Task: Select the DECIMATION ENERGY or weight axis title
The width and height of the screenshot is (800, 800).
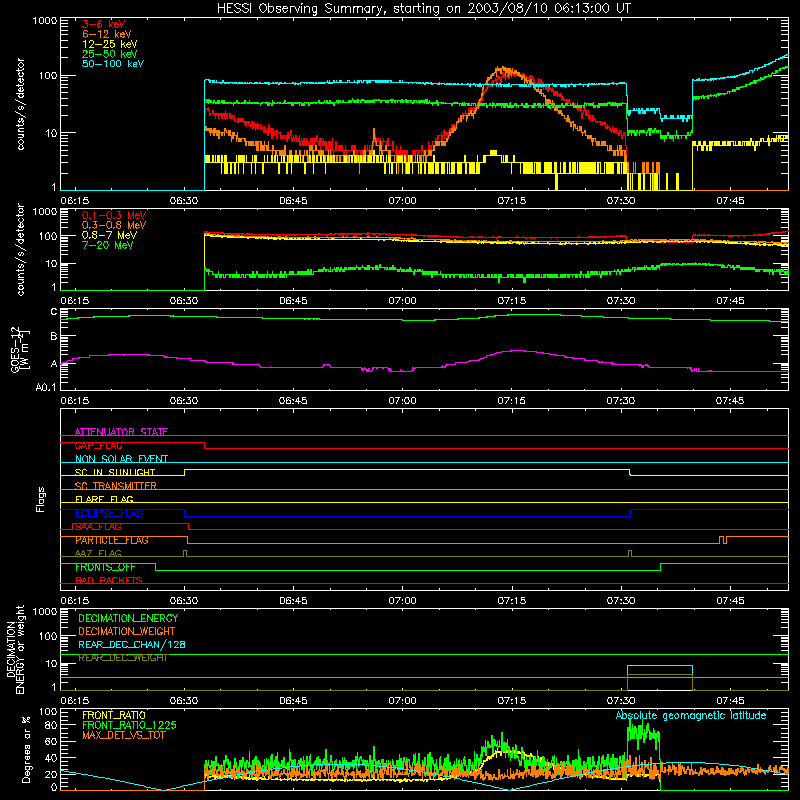Action: [14, 649]
